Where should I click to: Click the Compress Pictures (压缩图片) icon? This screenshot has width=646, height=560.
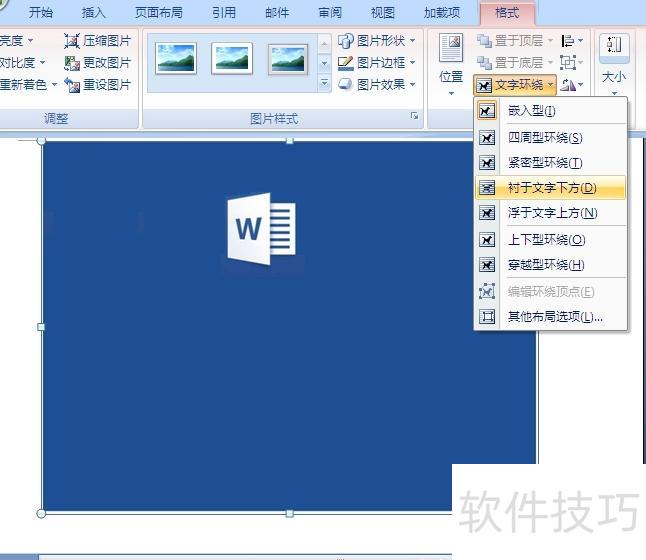point(72,41)
